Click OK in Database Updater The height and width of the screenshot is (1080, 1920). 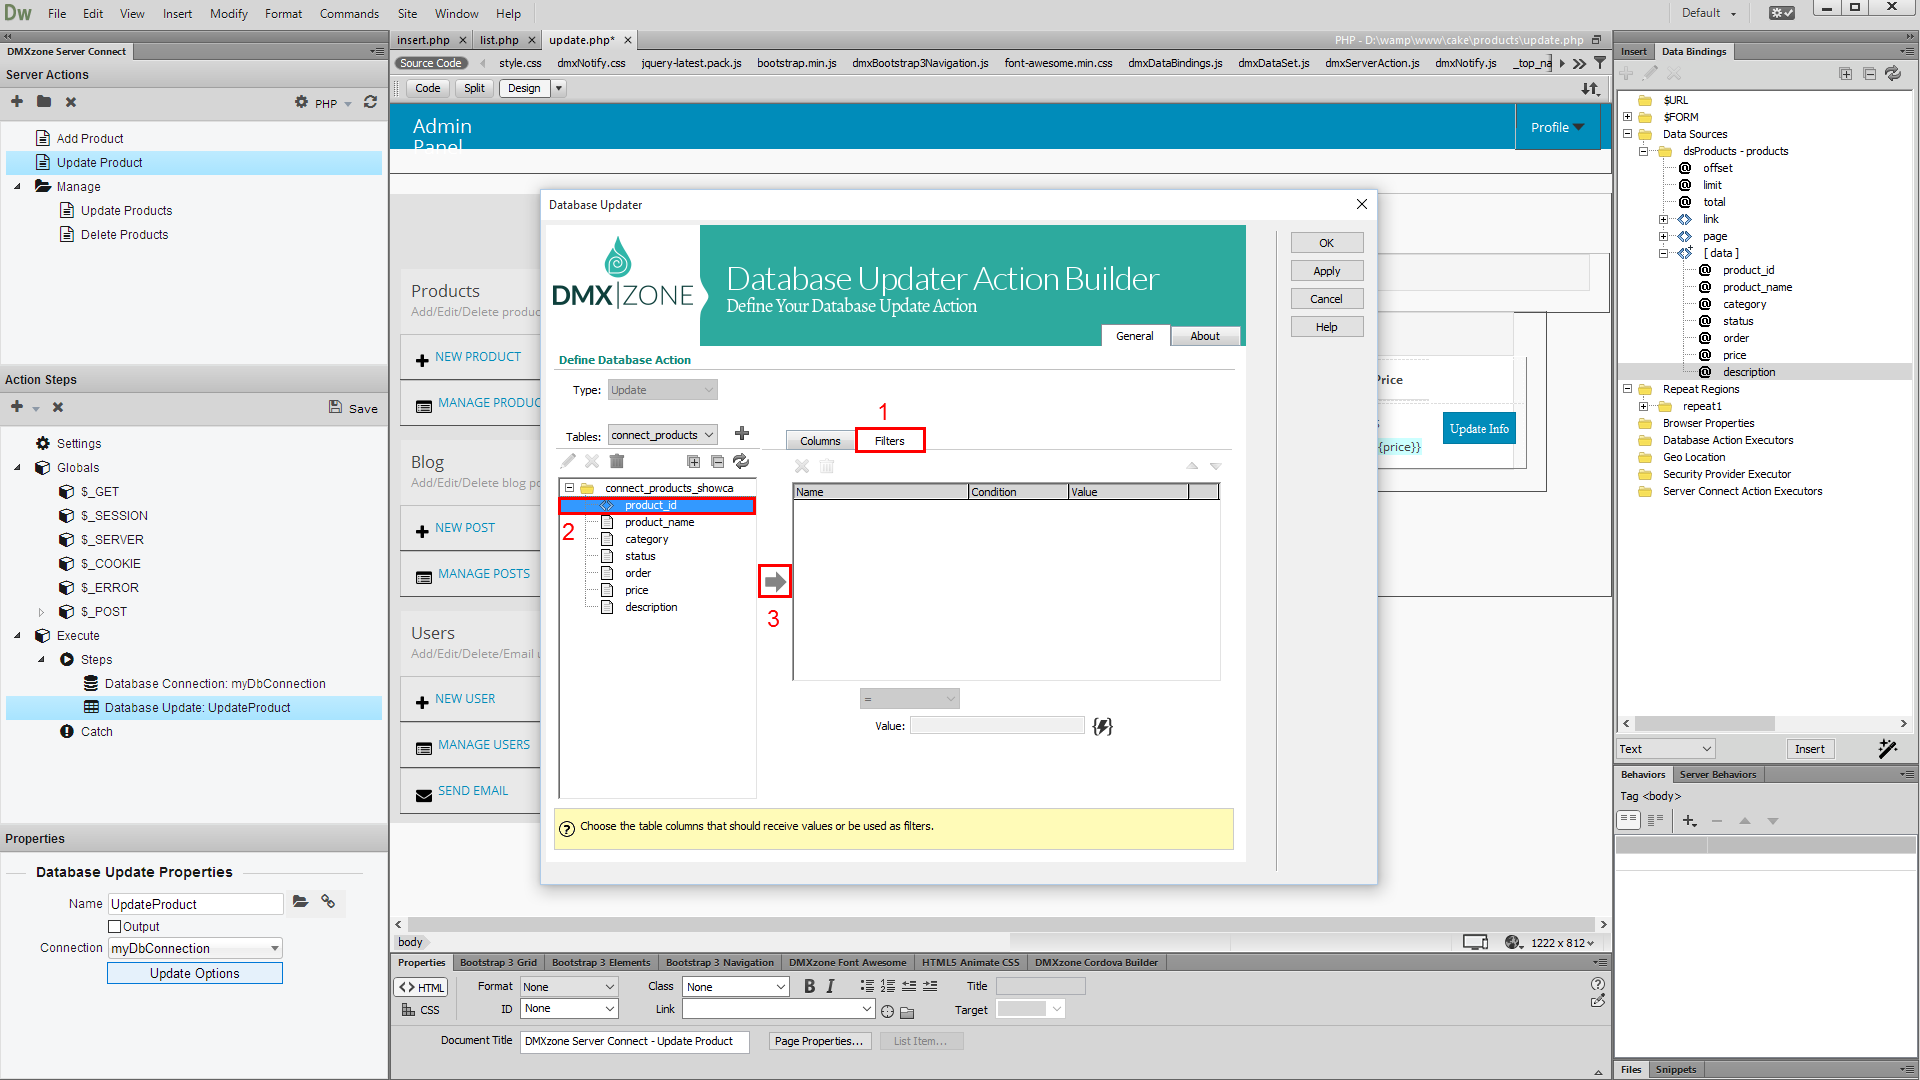pyautogui.click(x=1326, y=243)
